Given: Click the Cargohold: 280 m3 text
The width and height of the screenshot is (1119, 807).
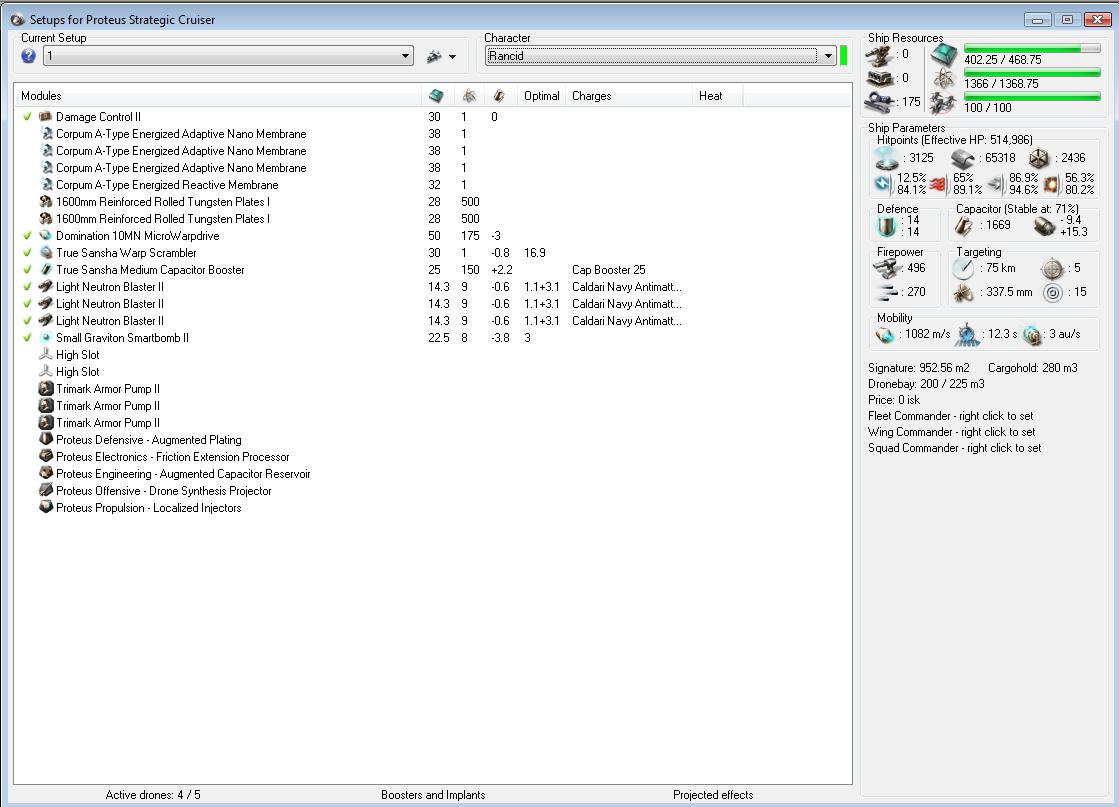Looking at the screenshot, I should click(1033, 368).
